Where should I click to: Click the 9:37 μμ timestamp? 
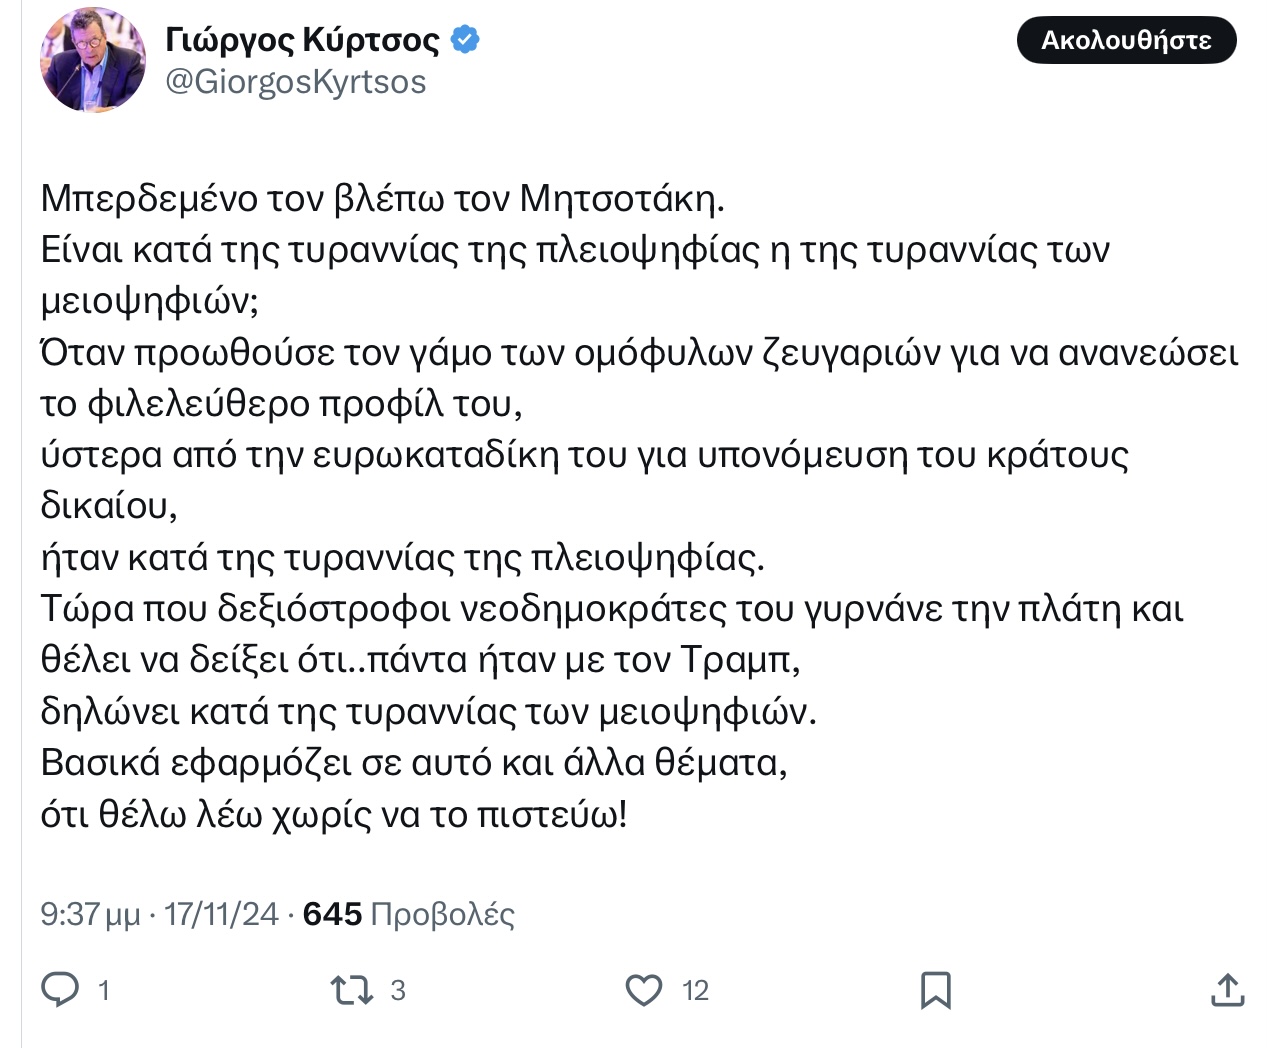tap(90, 914)
